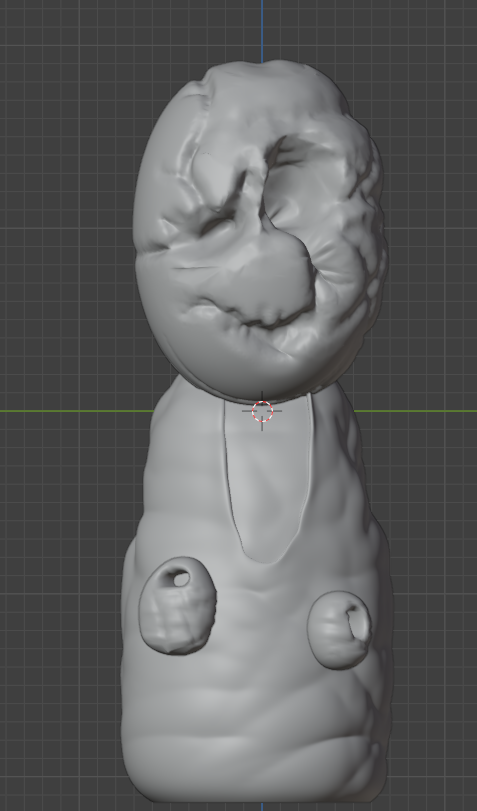
Task: Click the squinting left eye crease on the face
Action: pos(217,222)
